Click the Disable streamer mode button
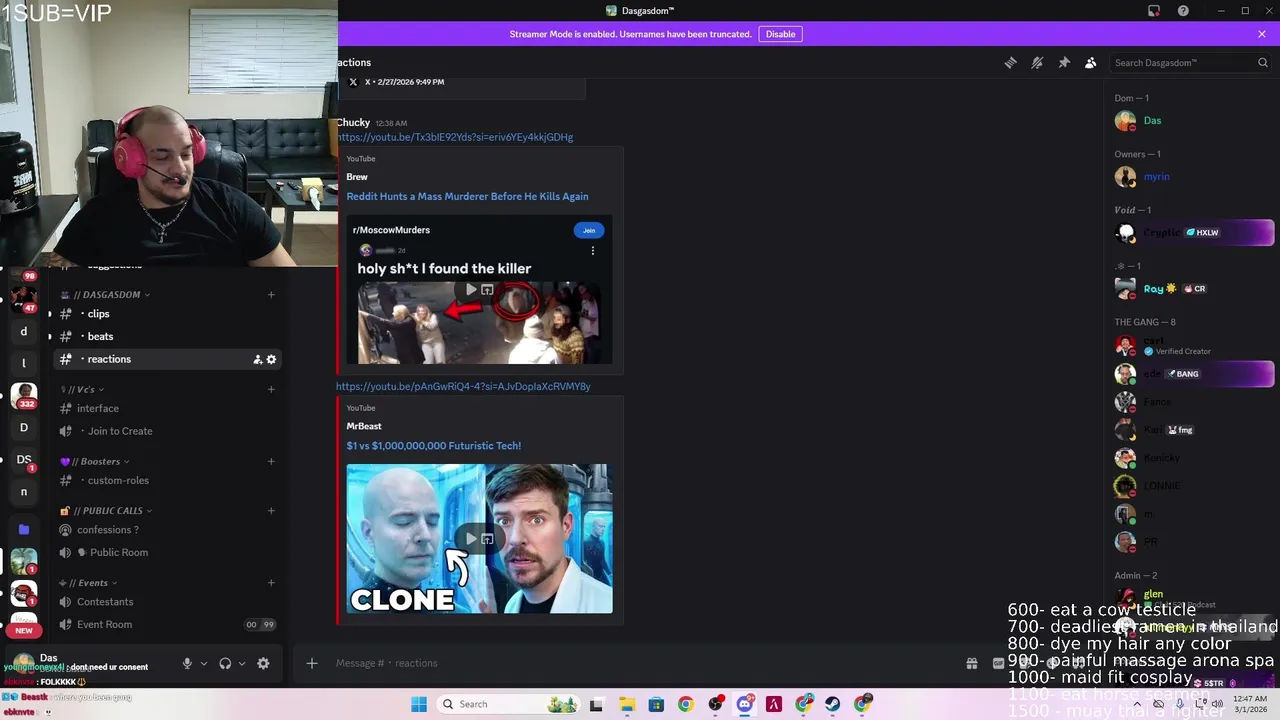 (780, 34)
